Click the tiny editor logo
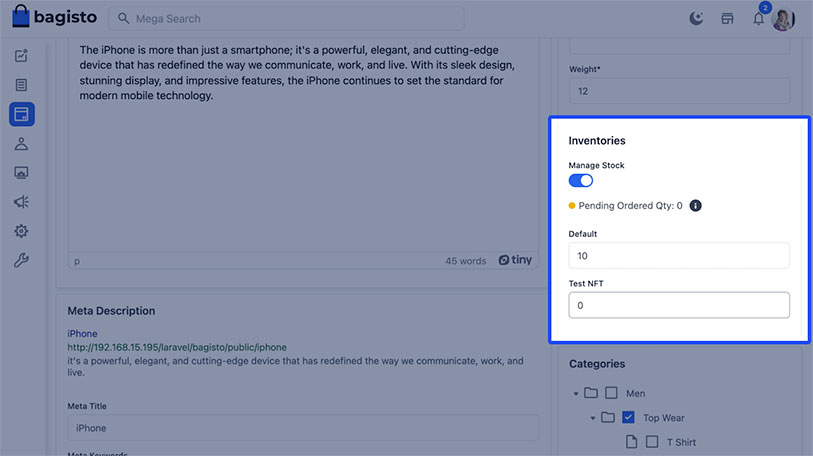This screenshot has height=456, width=813. point(515,260)
